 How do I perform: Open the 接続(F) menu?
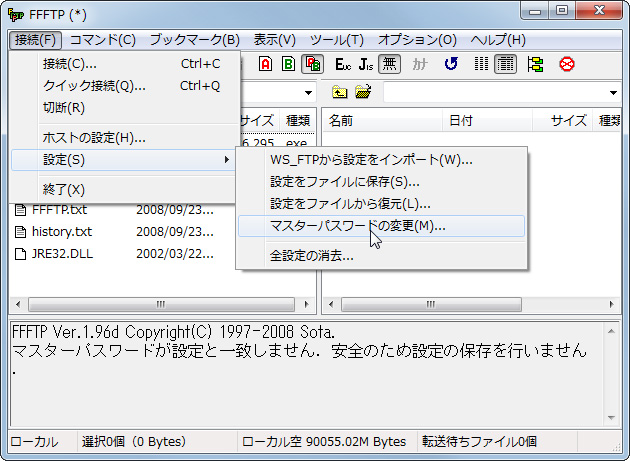click(35, 40)
